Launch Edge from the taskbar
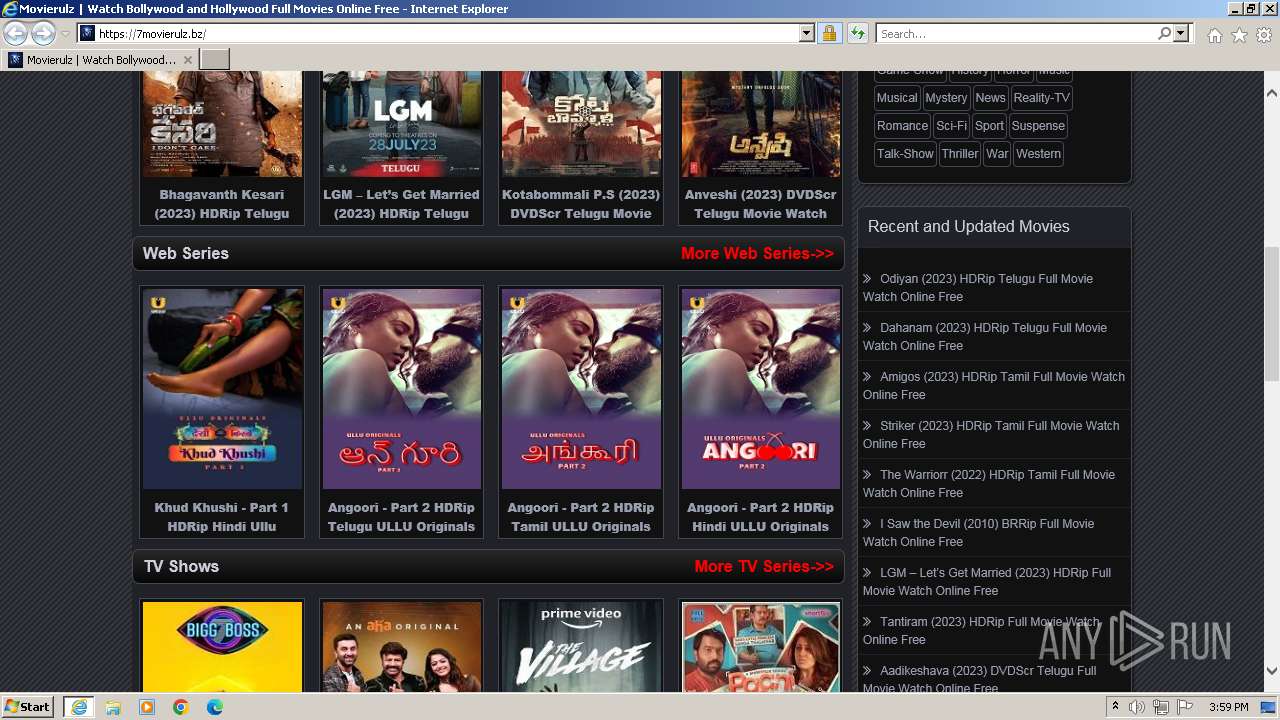Screen dimensions: 1280x720 click(215, 707)
